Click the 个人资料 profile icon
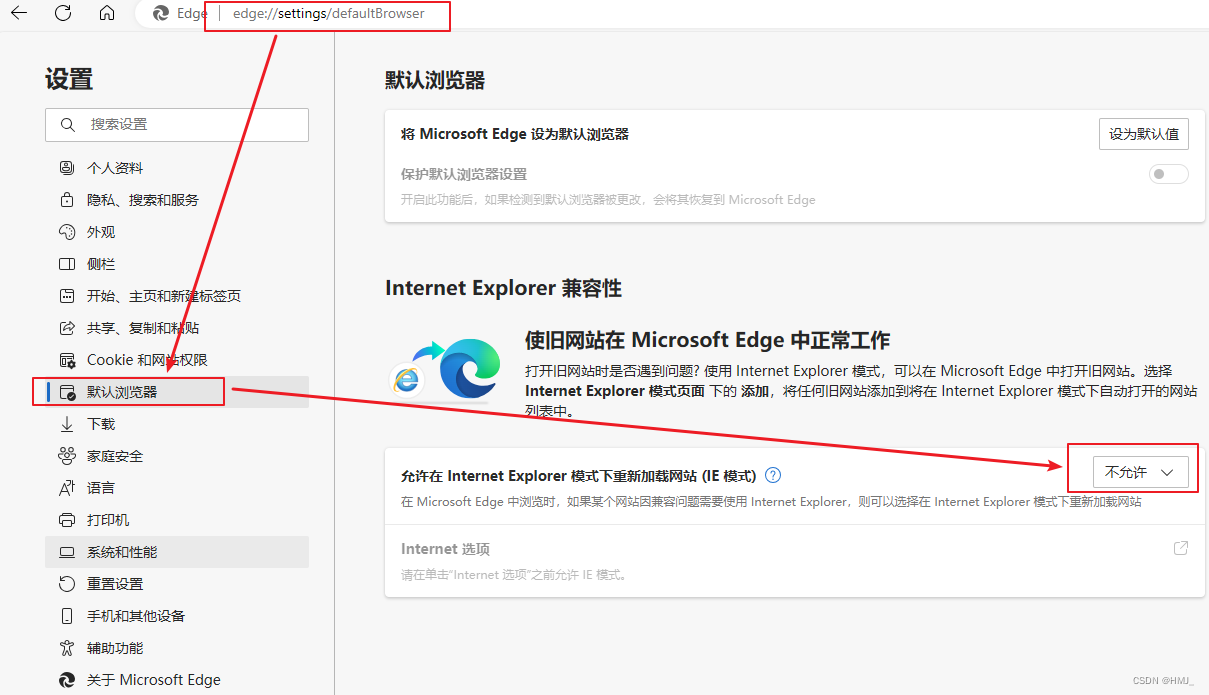 coord(67,168)
